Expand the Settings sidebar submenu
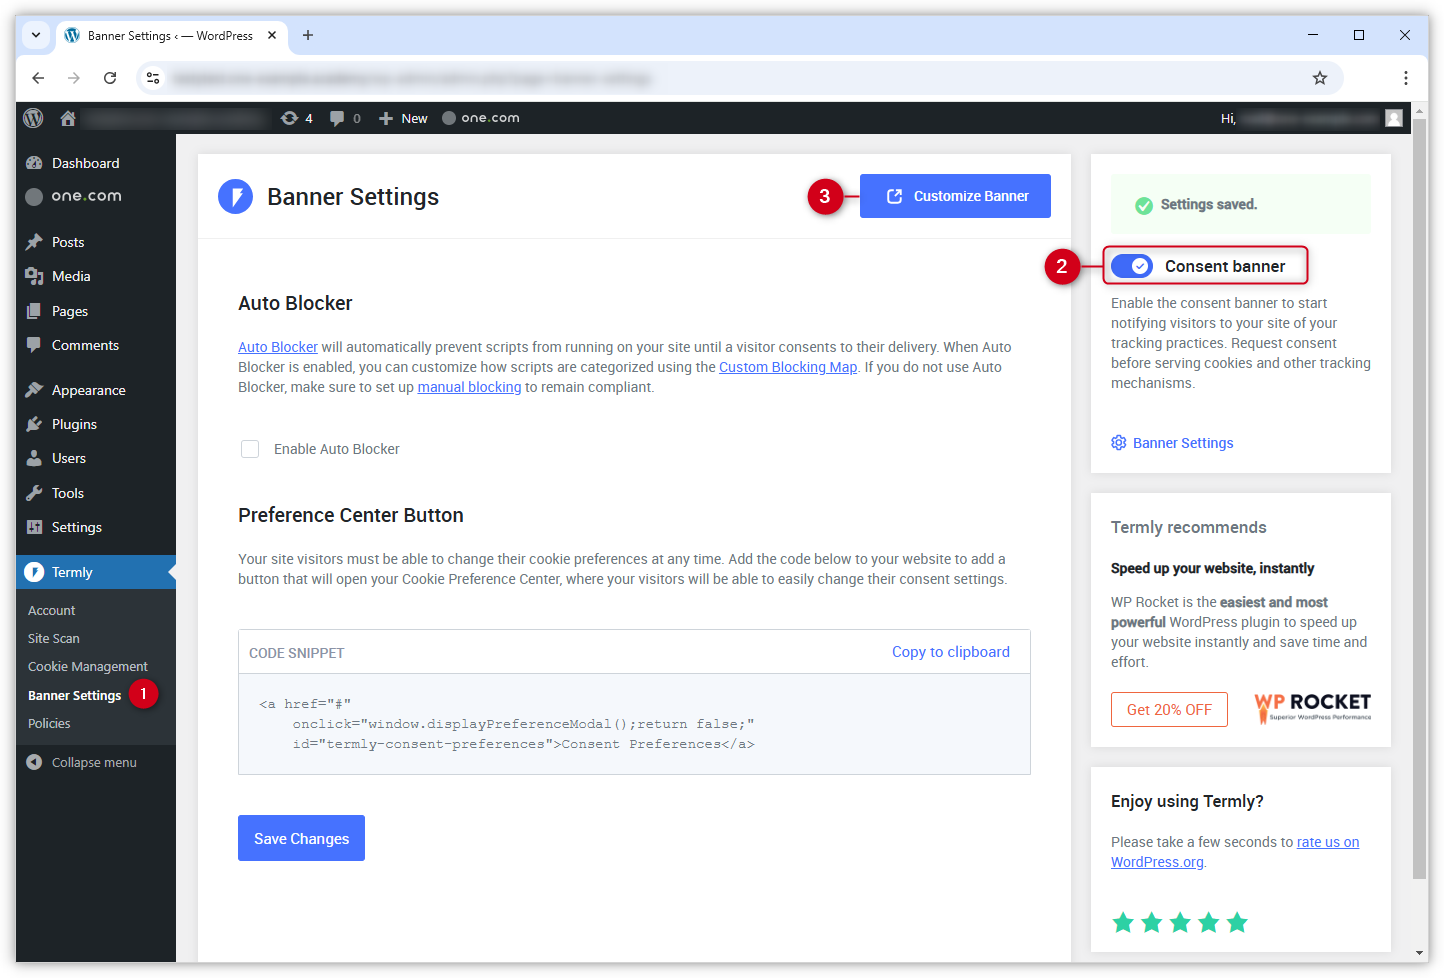 click(x=75, y=527)
